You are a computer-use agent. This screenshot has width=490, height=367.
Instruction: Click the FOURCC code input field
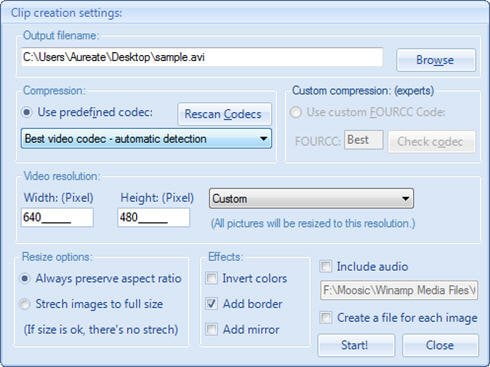click(x=364, y=140)
